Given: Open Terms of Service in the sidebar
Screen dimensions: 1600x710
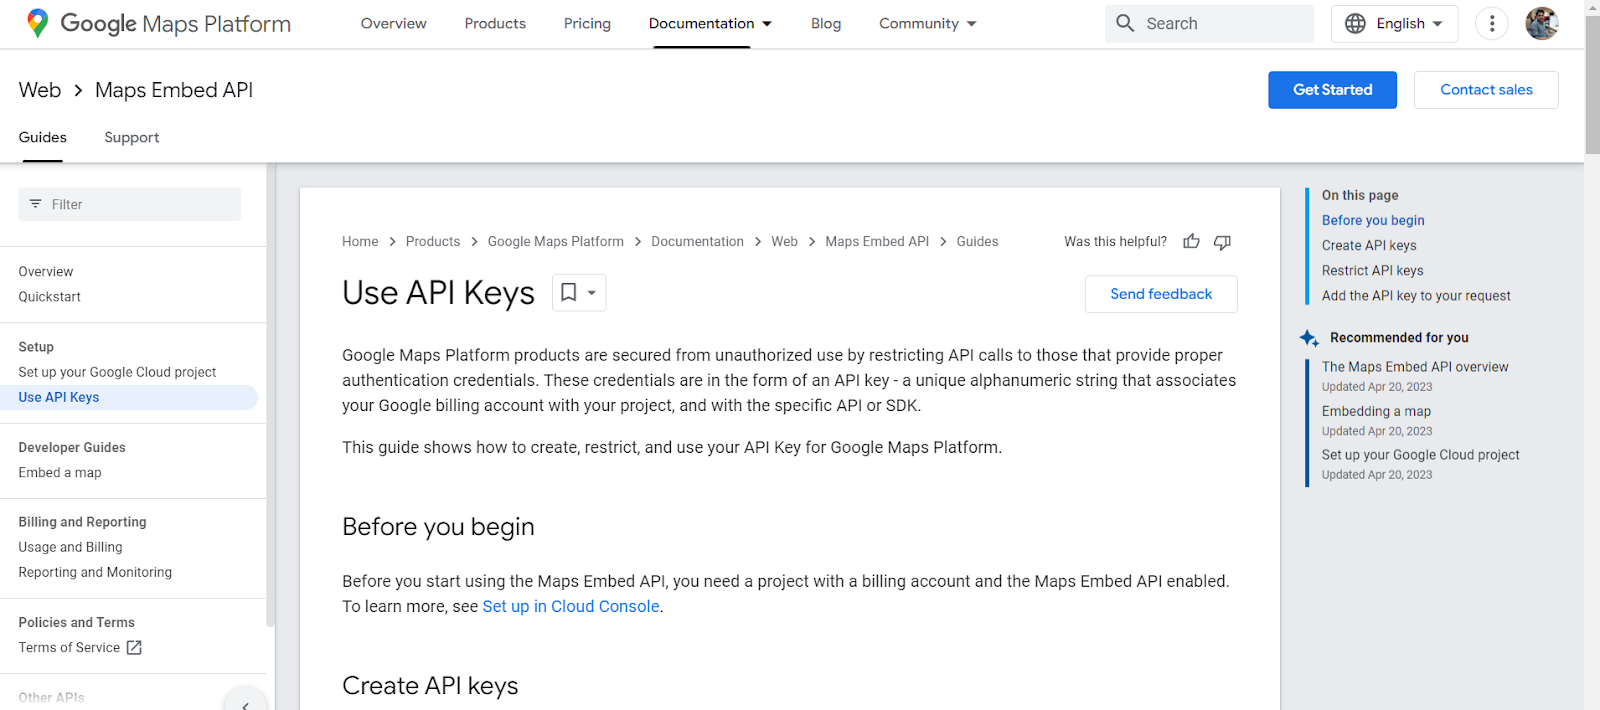Looking at the screenshot, I should [69, 647].
